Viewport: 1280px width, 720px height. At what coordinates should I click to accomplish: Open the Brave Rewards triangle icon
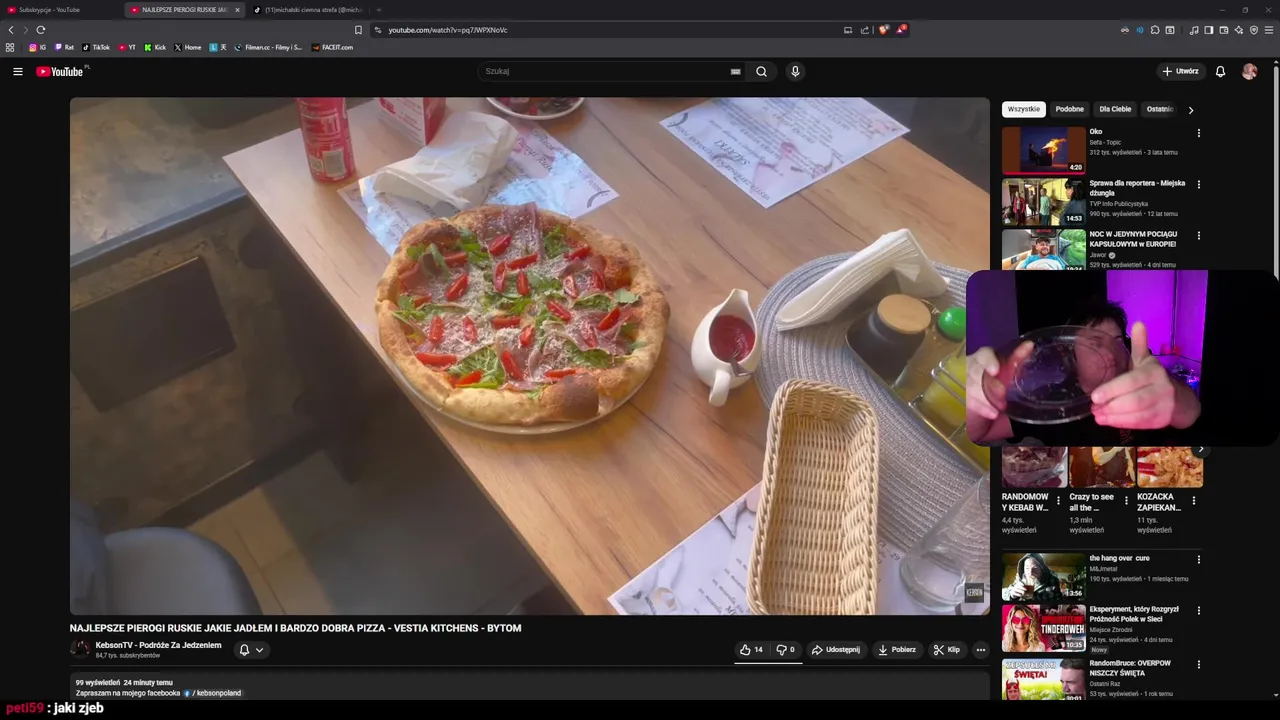pos(901,30)
